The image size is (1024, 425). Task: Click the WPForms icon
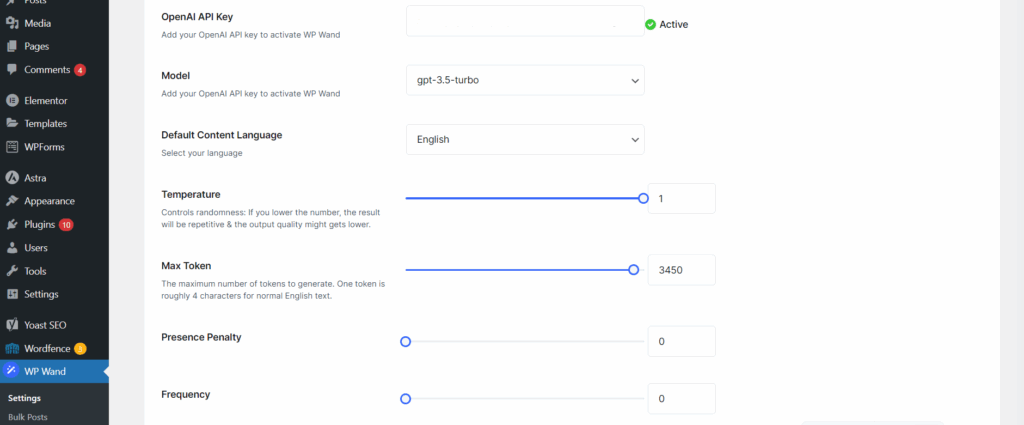coord(12,147)
